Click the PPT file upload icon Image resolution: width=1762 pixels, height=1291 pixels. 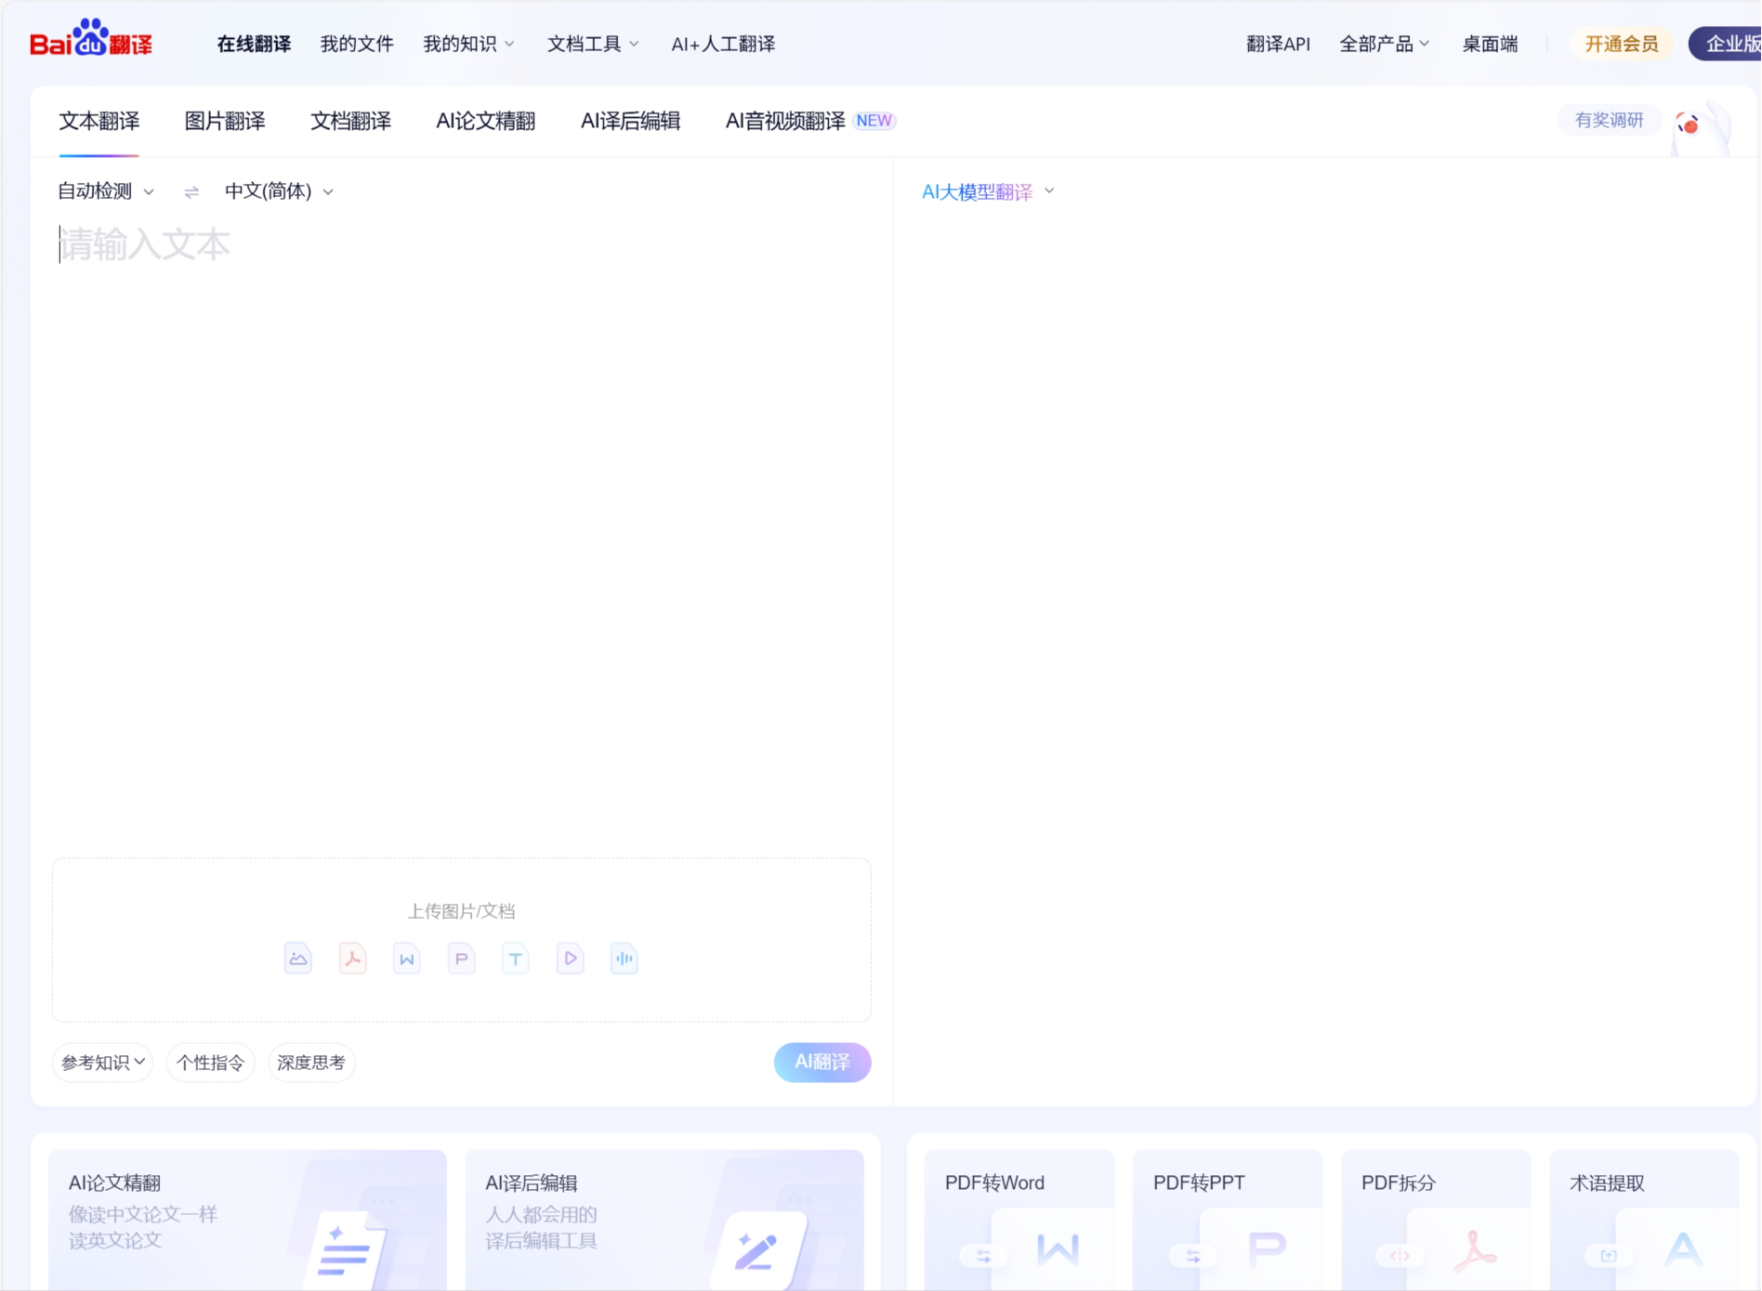point(461,958)
